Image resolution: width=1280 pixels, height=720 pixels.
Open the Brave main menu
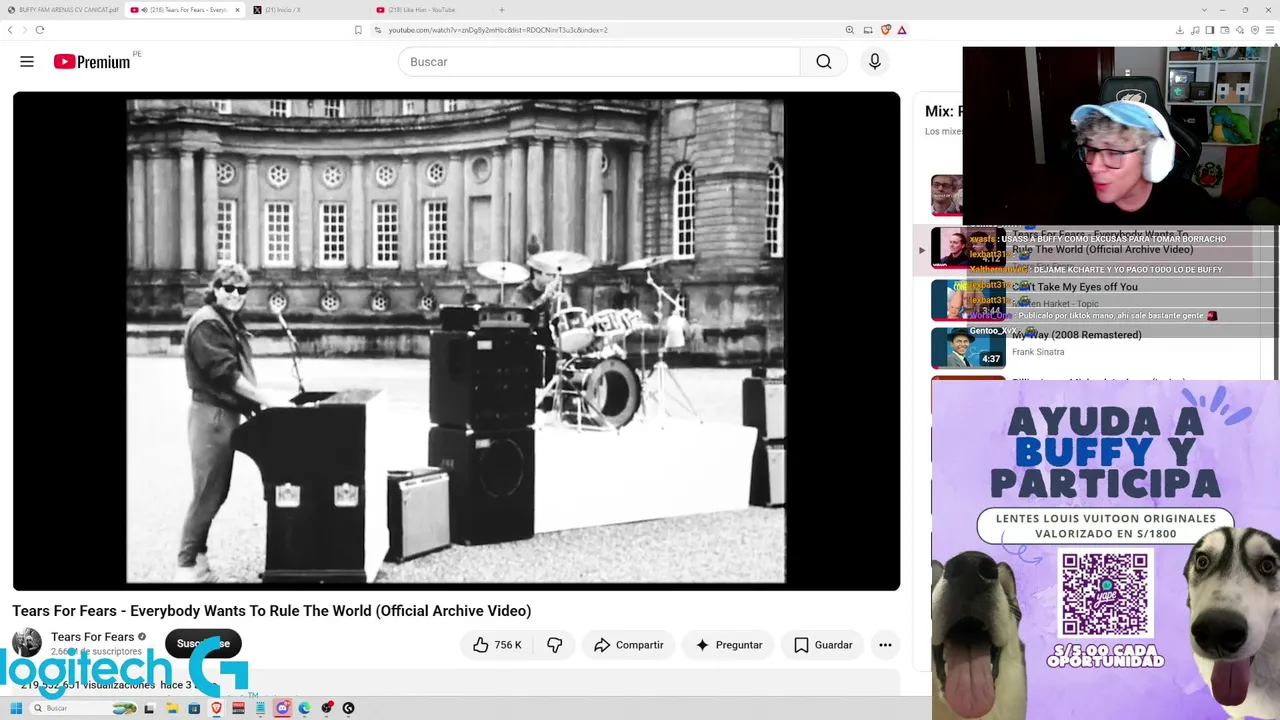[x=1271, y=30]
